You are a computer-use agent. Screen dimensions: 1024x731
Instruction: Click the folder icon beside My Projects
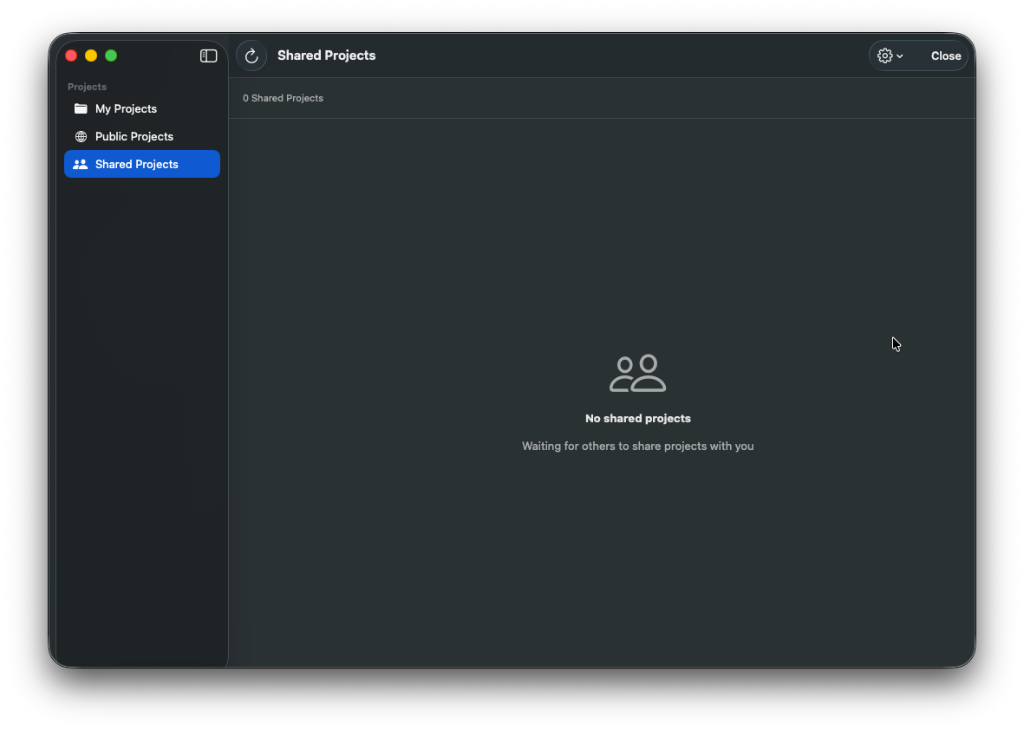80,108
